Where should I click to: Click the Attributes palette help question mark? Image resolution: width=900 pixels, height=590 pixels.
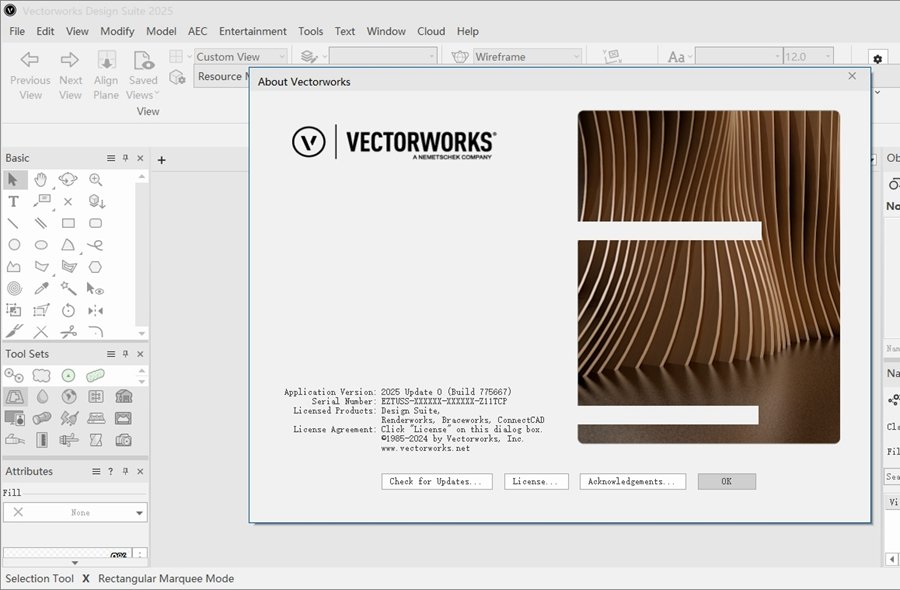[x=110, y=471]
